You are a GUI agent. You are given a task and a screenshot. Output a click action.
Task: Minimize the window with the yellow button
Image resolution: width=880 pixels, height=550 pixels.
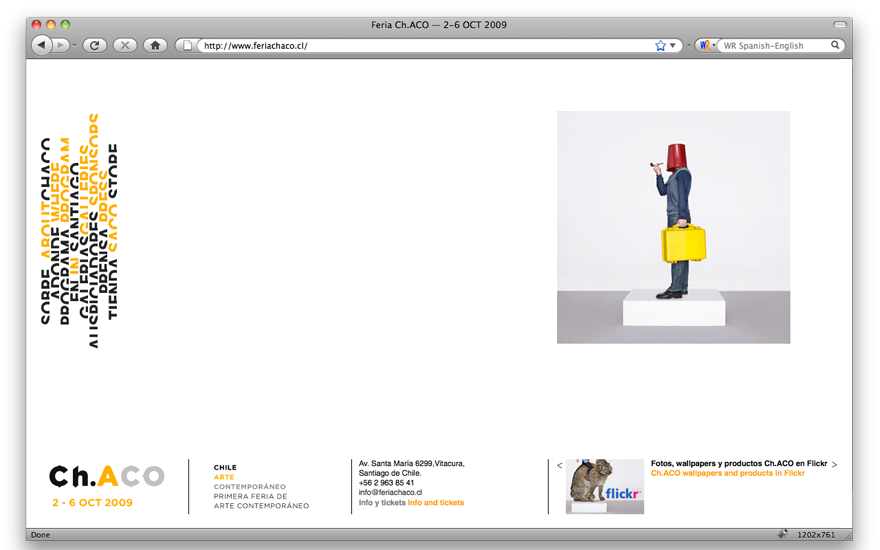click(51, 24)
